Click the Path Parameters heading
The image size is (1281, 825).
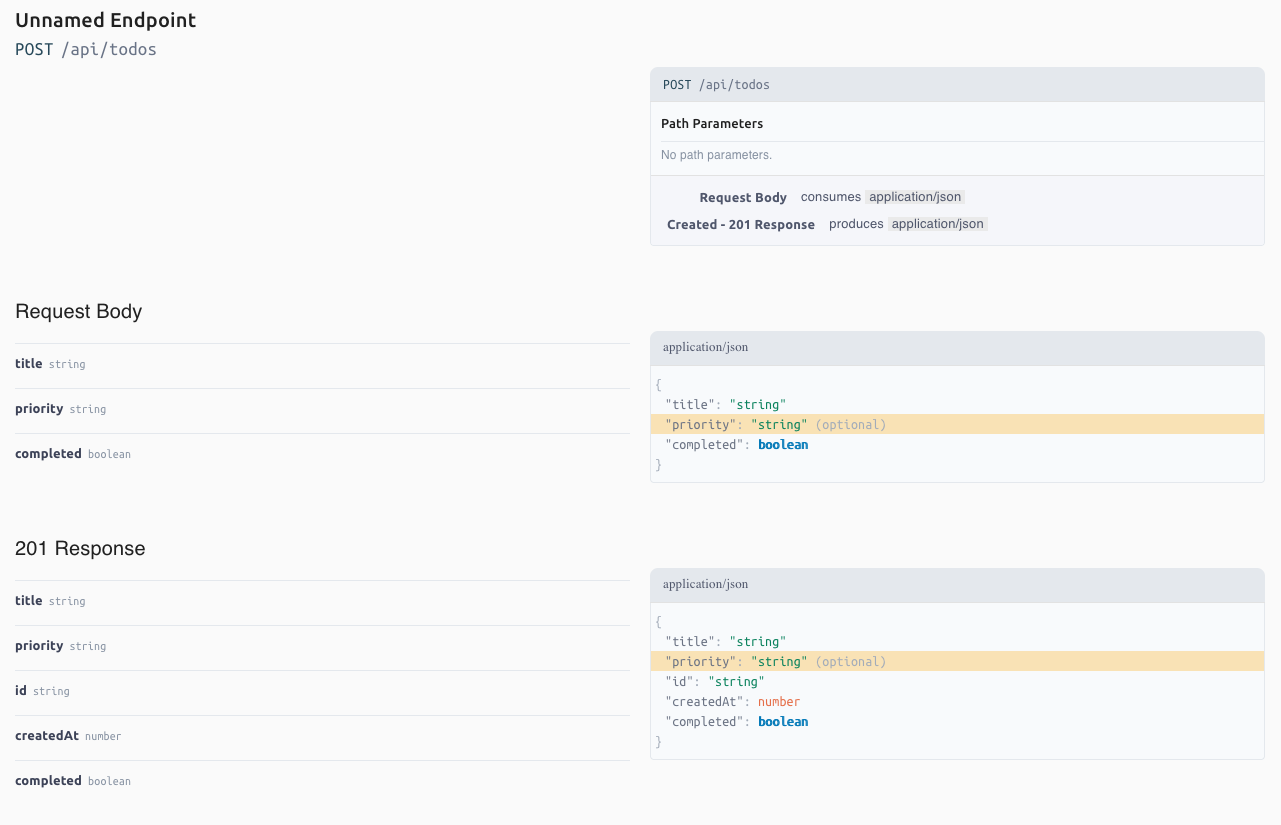[x=712, y=124]
